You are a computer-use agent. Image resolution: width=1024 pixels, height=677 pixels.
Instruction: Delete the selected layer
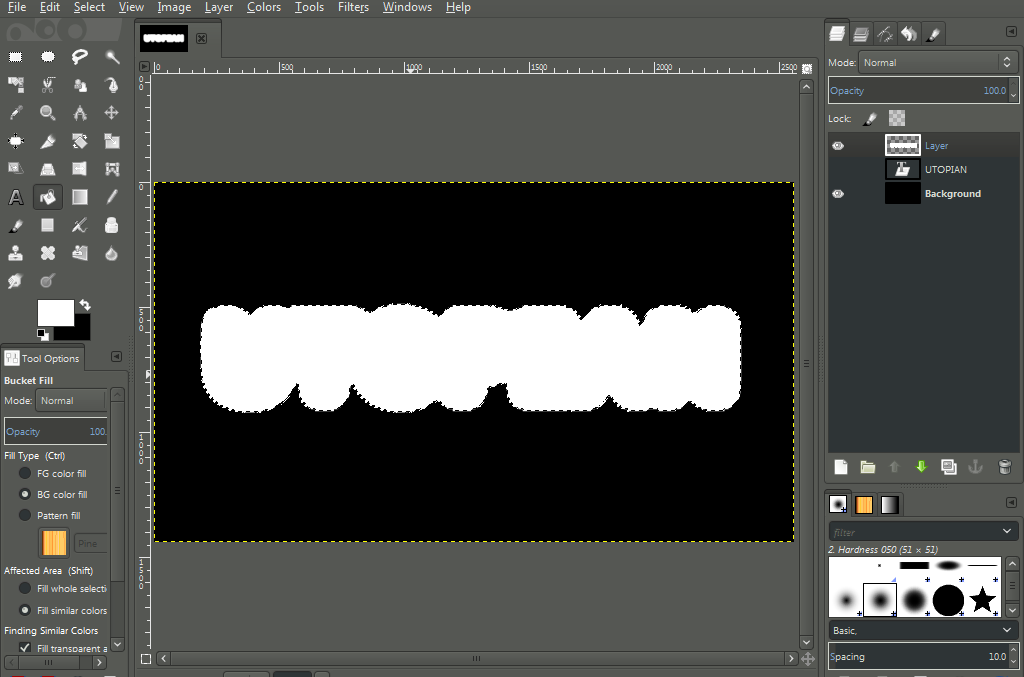[1005, 467]
